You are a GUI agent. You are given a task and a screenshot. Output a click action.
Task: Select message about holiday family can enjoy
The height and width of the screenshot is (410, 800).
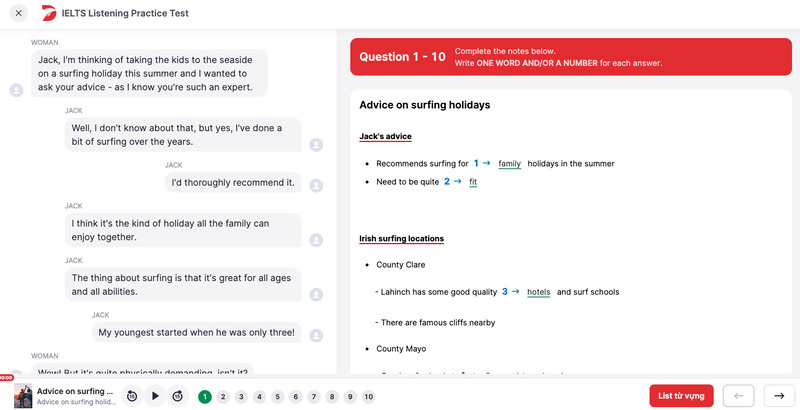183,230
